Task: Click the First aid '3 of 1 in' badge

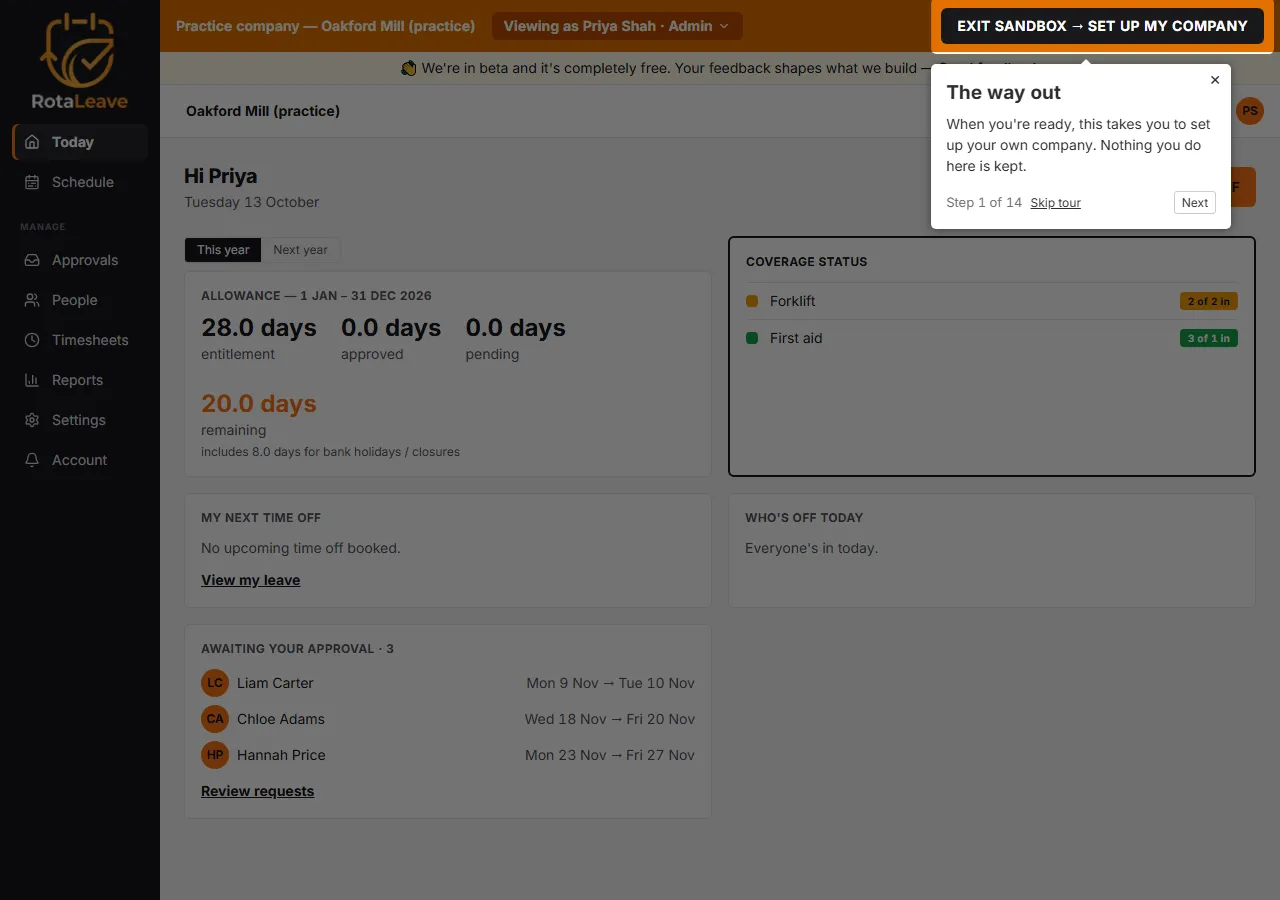Action: tap(1209, 338)
